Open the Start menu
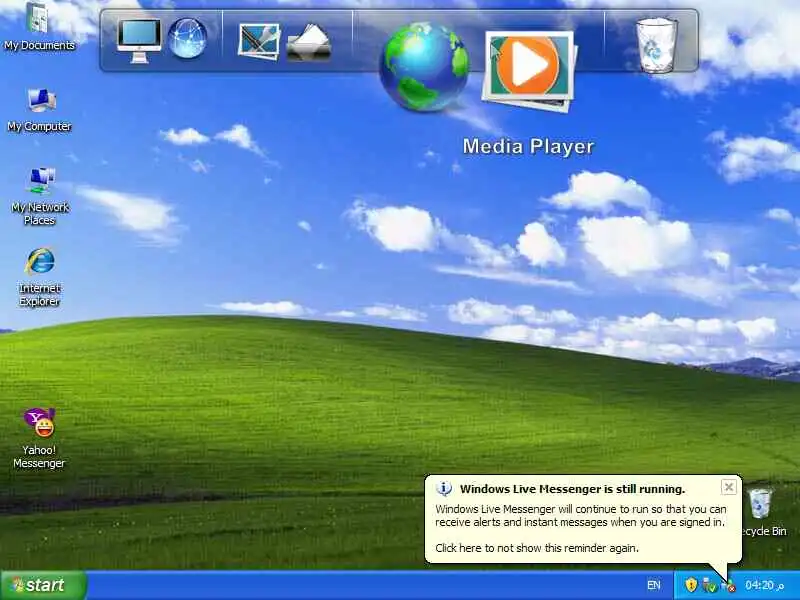This screenshot has width=800, height=600. click(x=43, y=585)
